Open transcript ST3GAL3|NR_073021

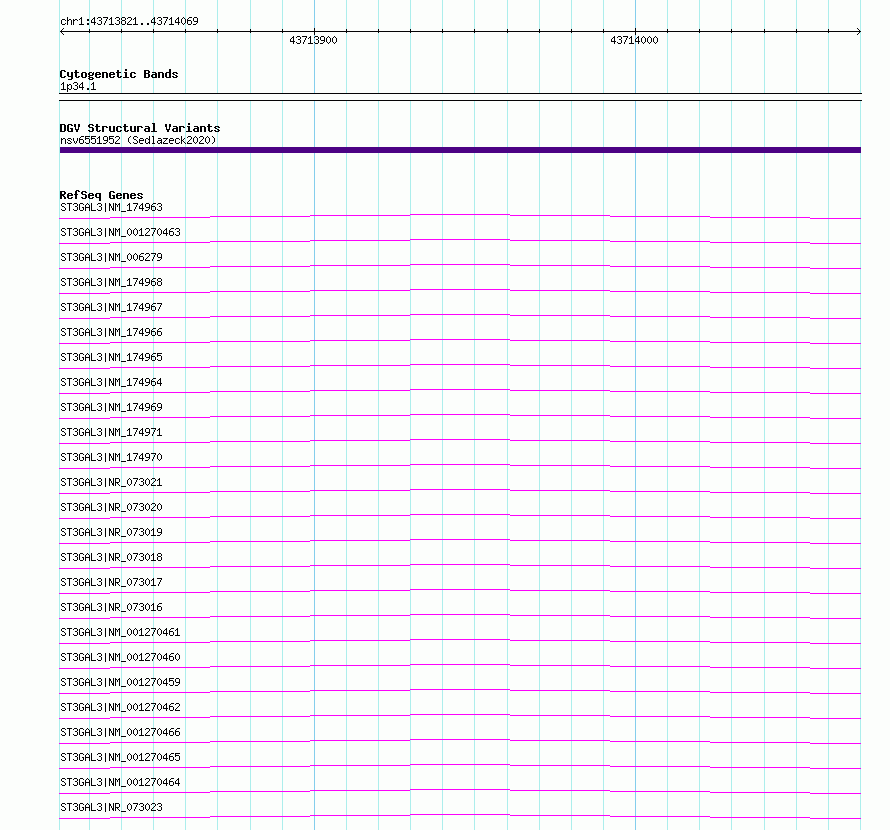(111, 482)
